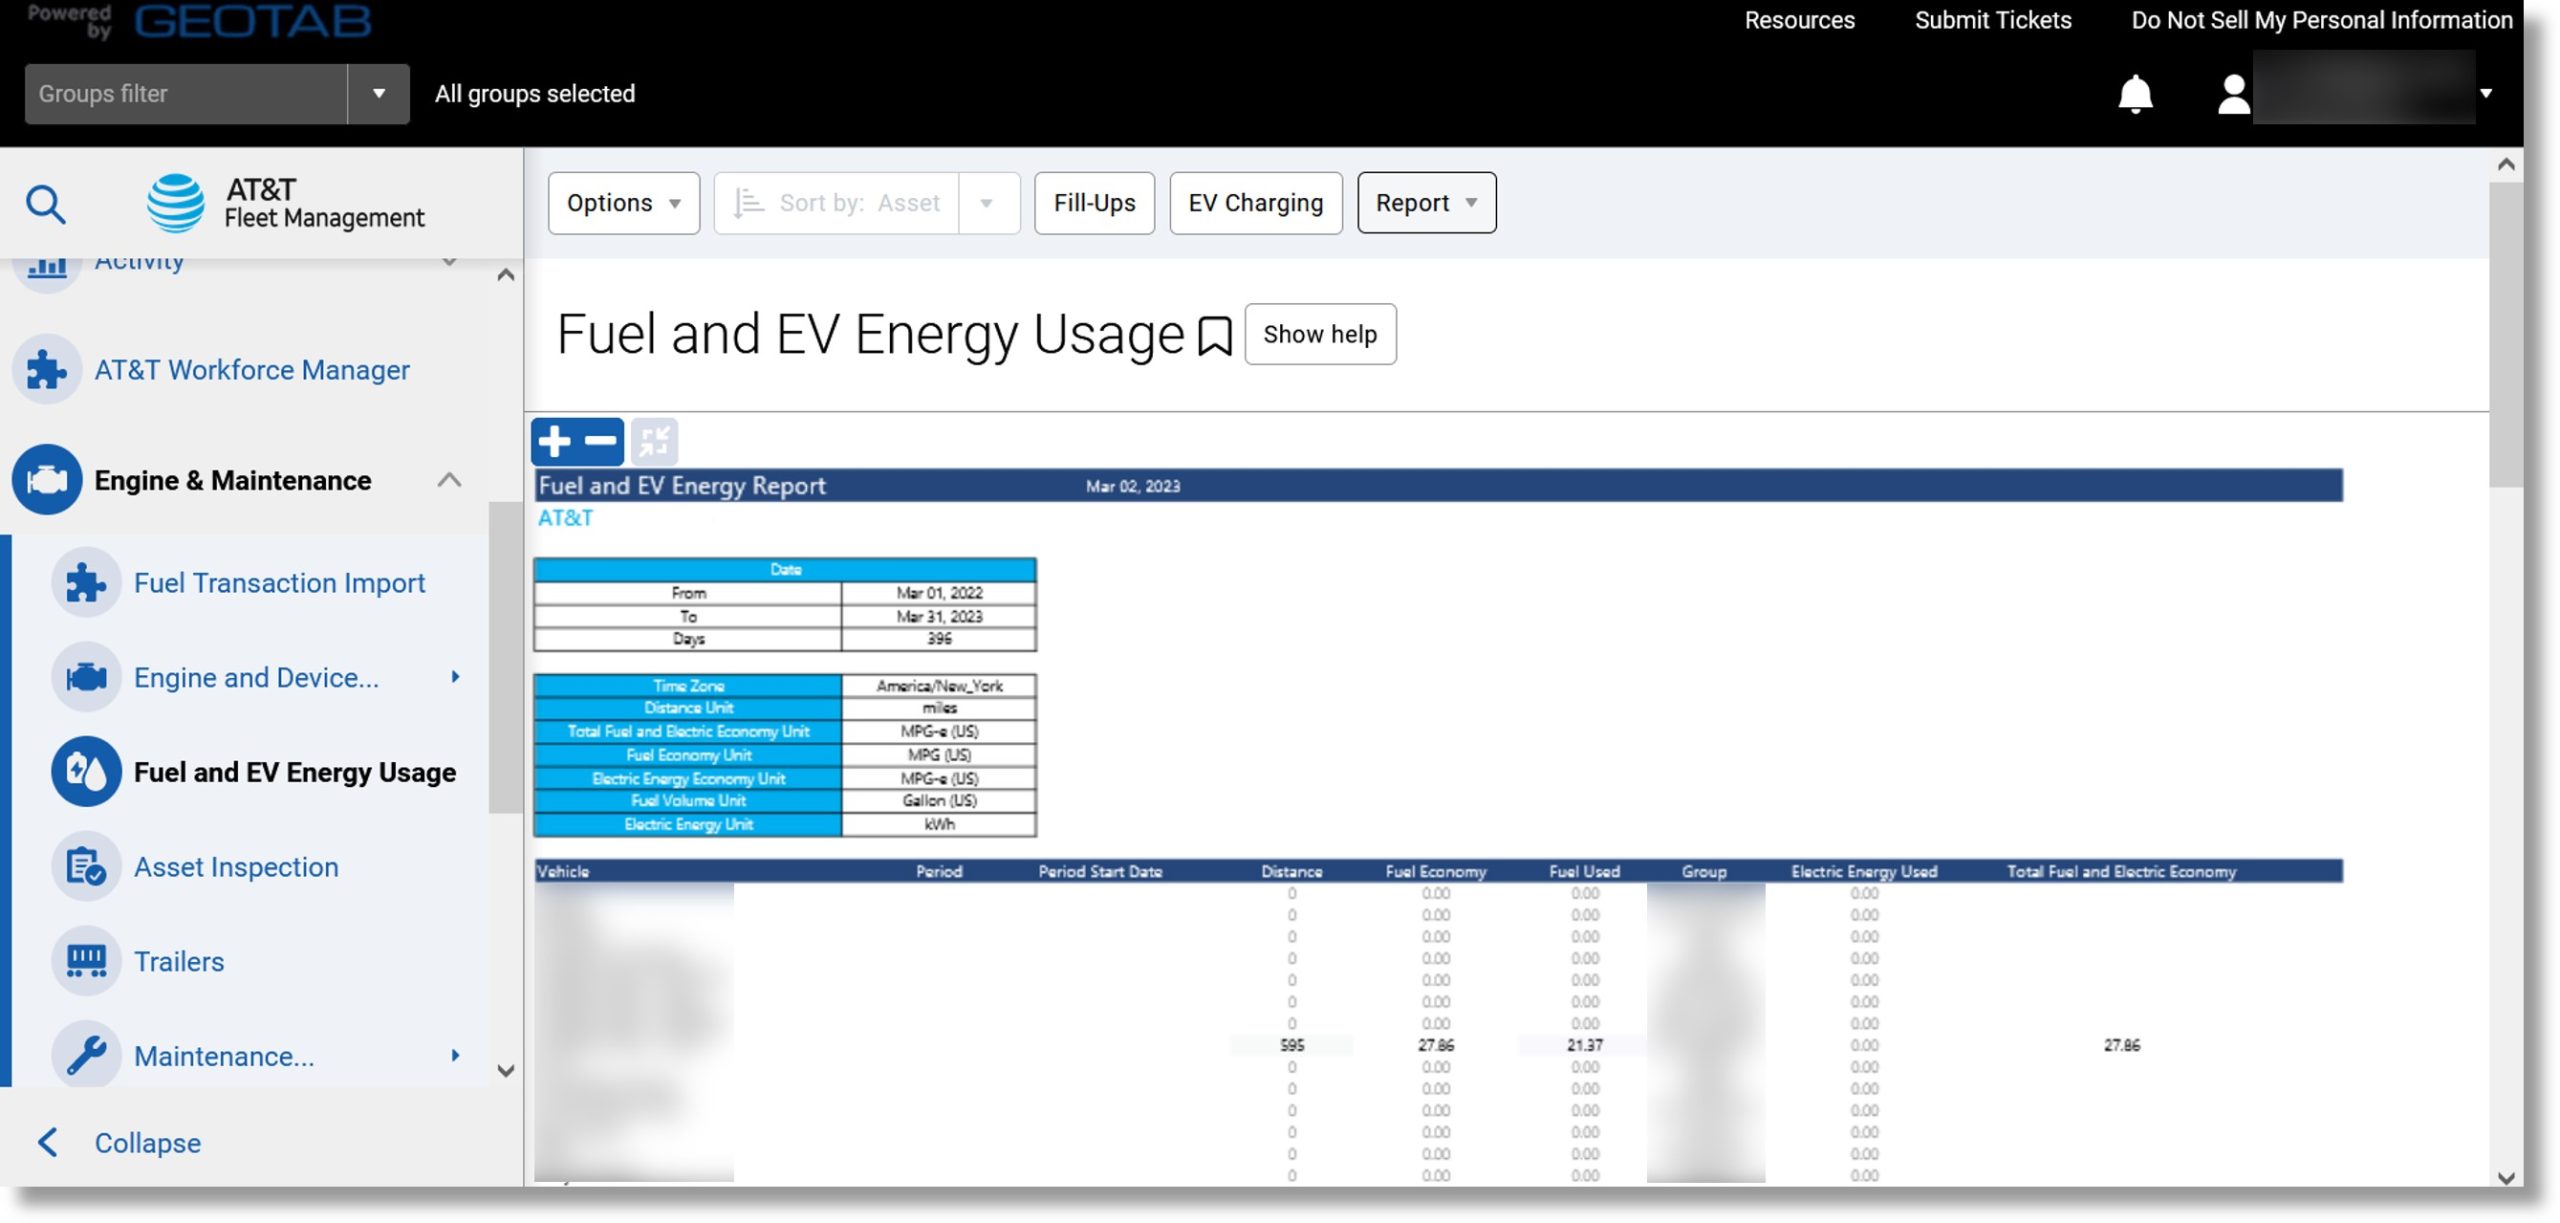Click the fit-to-screen shrink icon

tap(655, 441)
